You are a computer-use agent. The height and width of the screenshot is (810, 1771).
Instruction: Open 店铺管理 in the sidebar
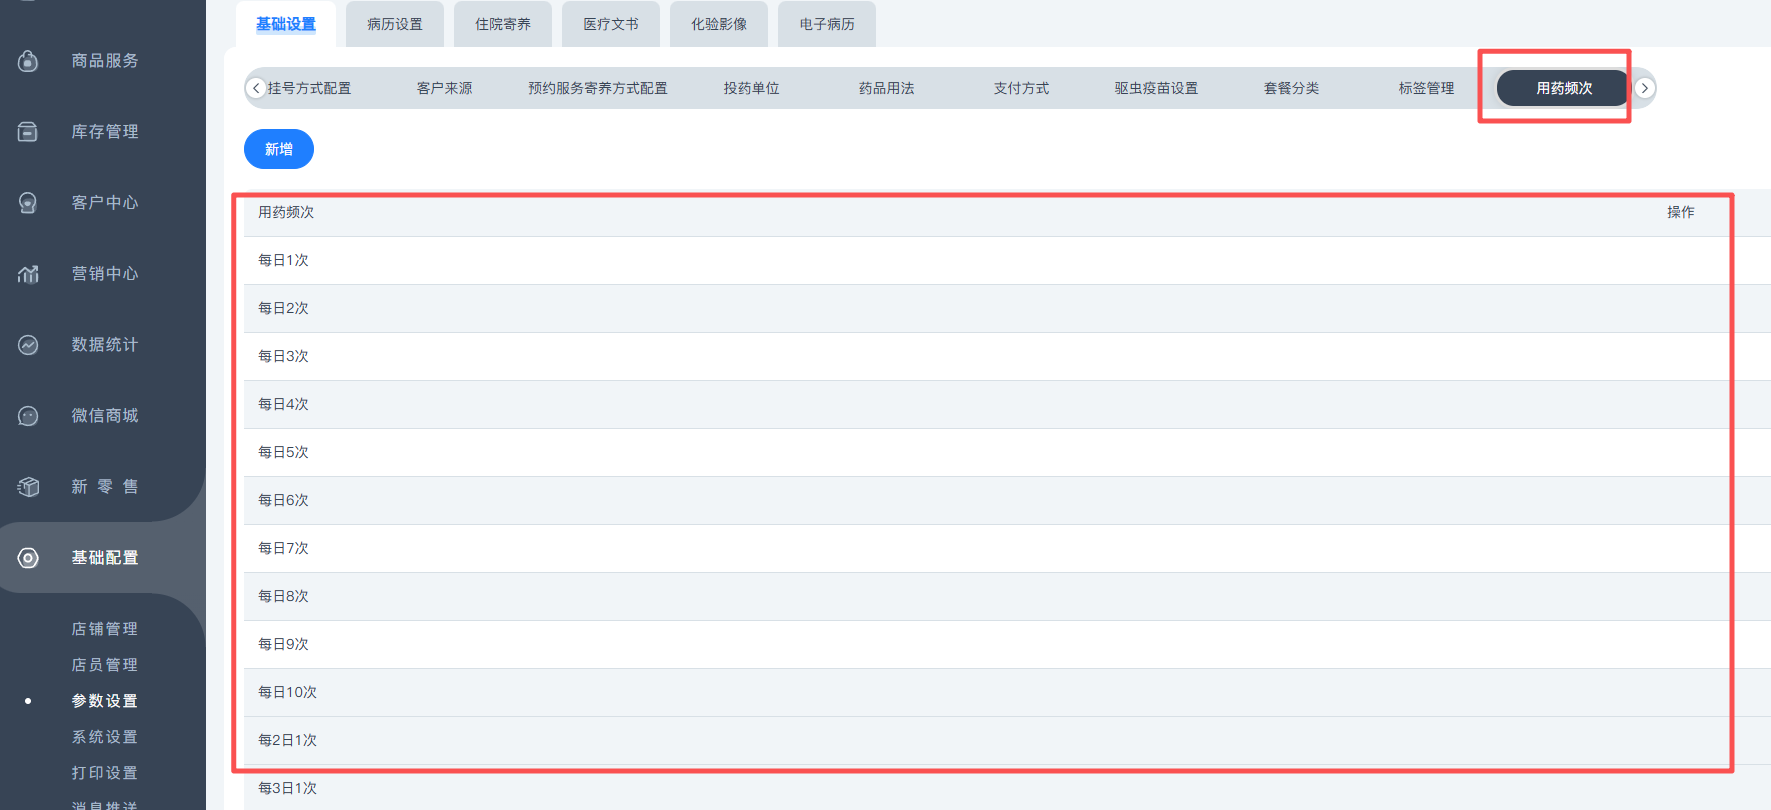105,629
